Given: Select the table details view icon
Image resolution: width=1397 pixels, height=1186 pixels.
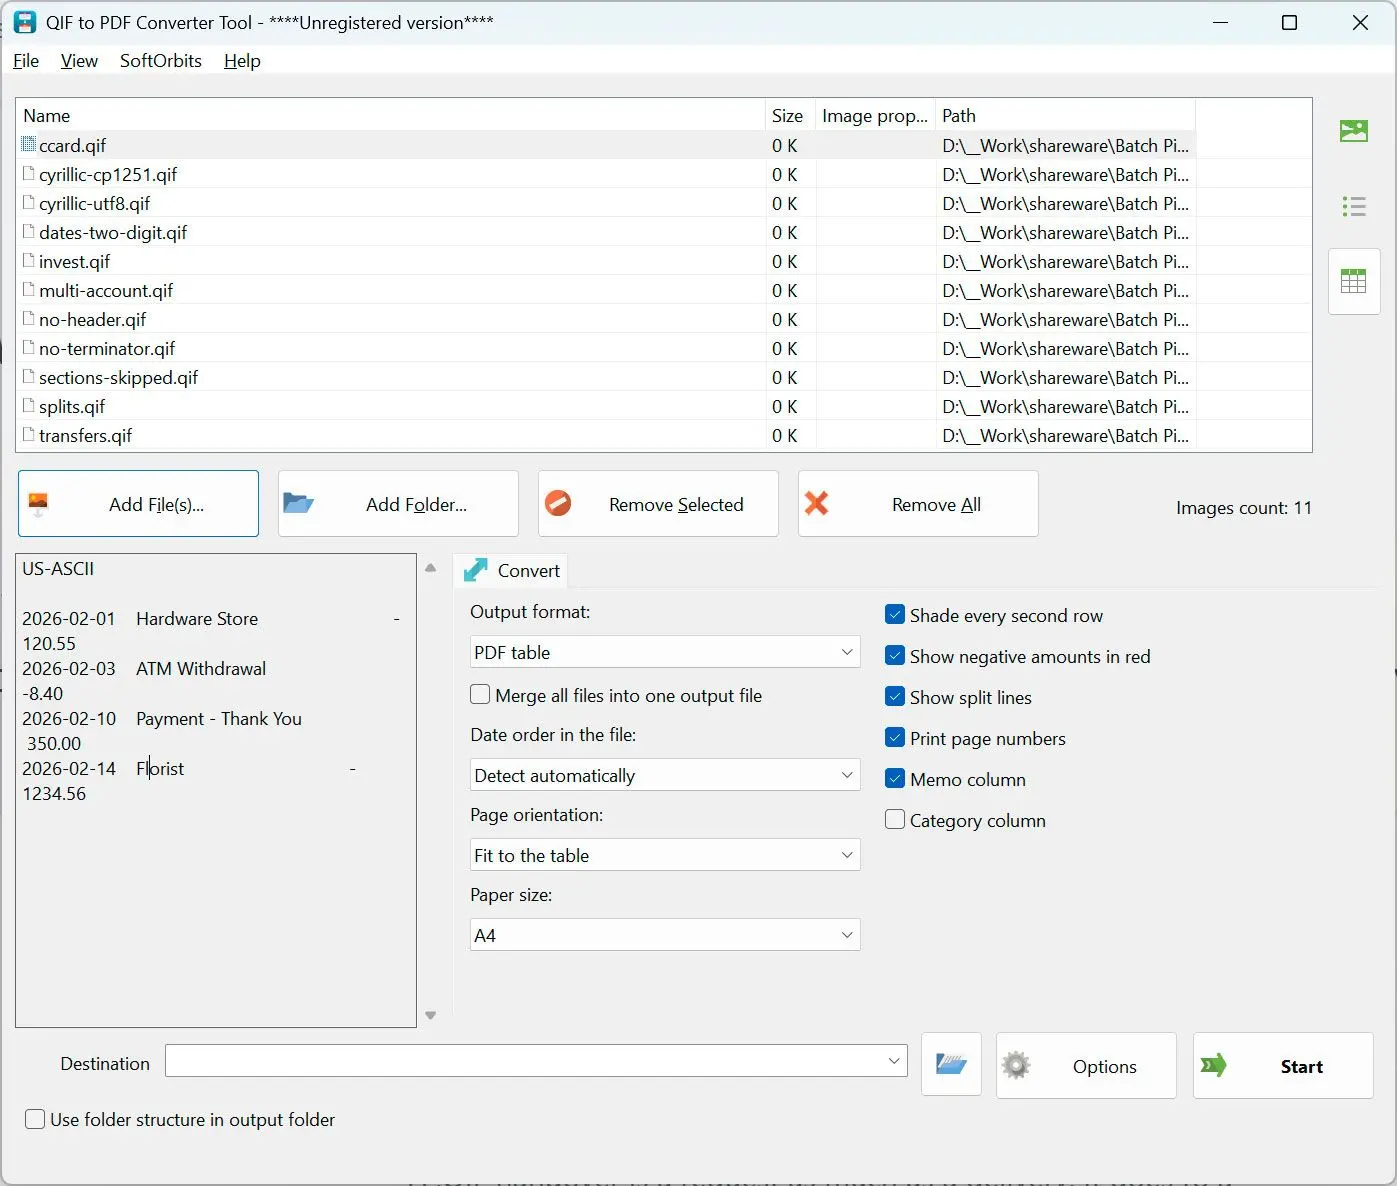Looking at the screenshot, I should [x=1354, y=282].
